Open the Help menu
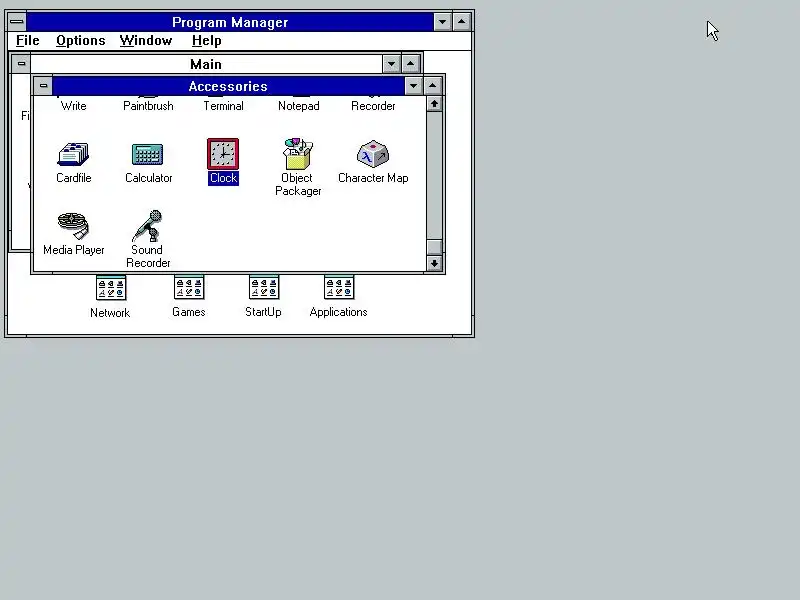800x600 pixels. pos(207,41)
